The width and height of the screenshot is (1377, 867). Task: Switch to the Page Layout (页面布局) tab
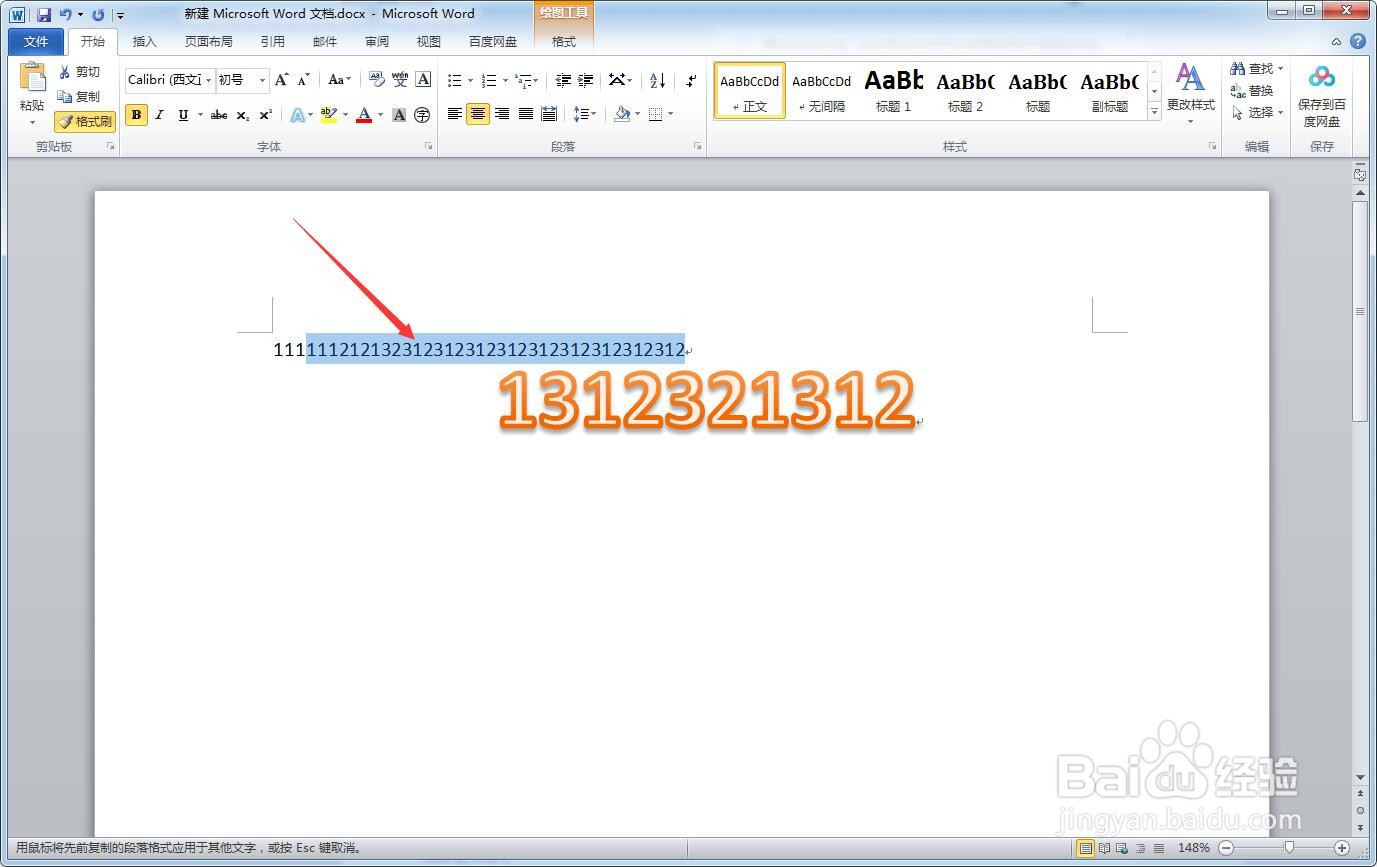pos(209,41)
